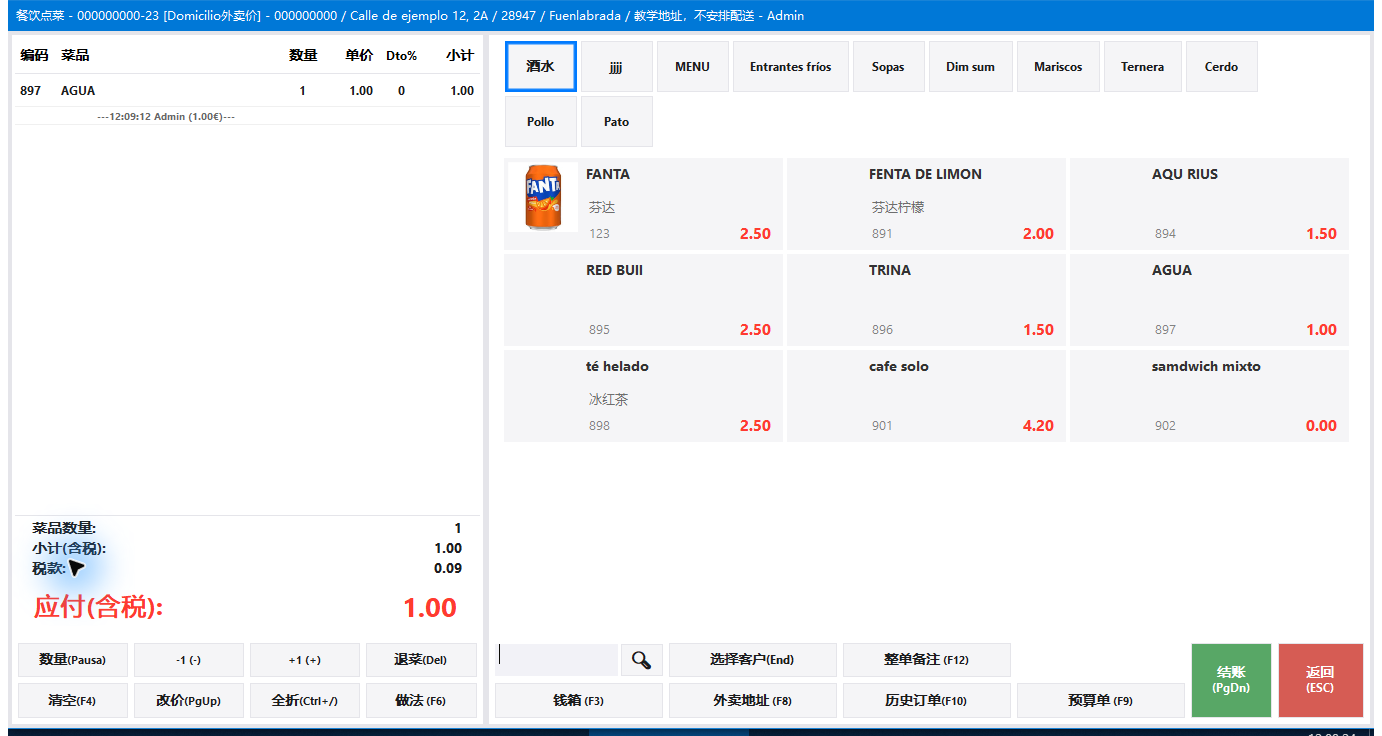Add FENTA DE LIMON to the order
Viewport: 1382px width, 736px height.
(x=926, y=204)
